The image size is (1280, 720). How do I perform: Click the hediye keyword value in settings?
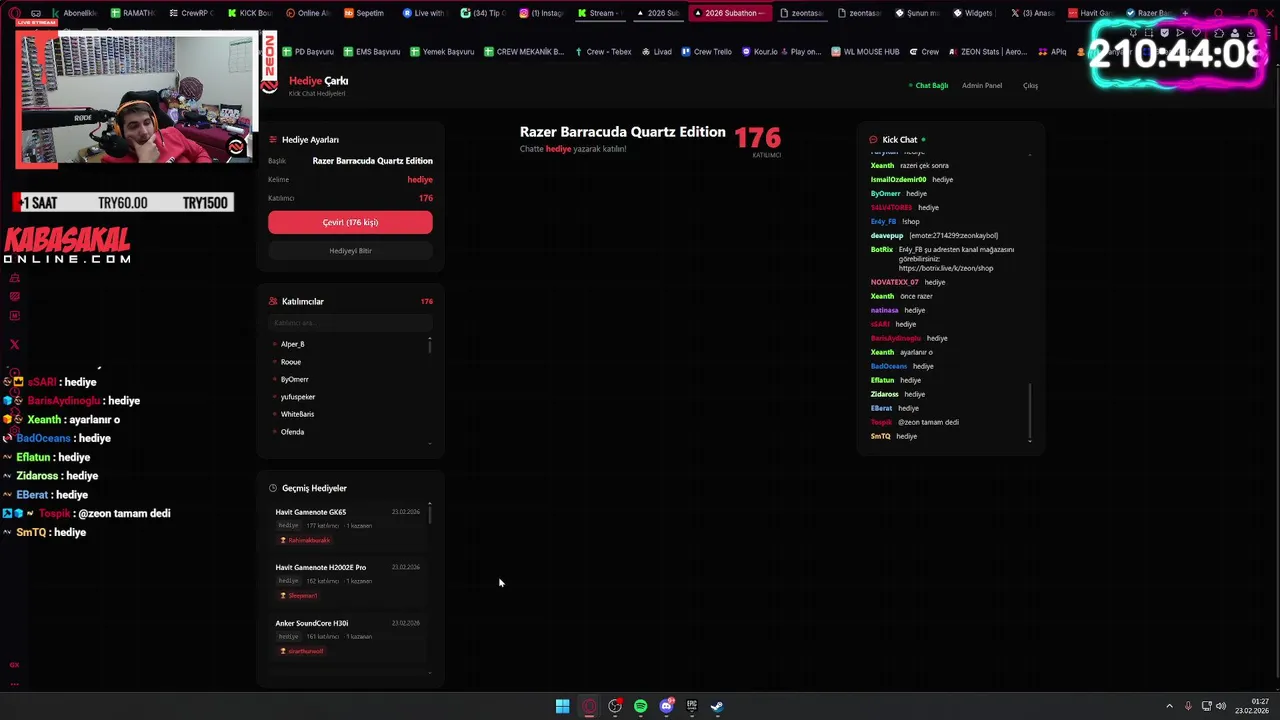[420, 180]
